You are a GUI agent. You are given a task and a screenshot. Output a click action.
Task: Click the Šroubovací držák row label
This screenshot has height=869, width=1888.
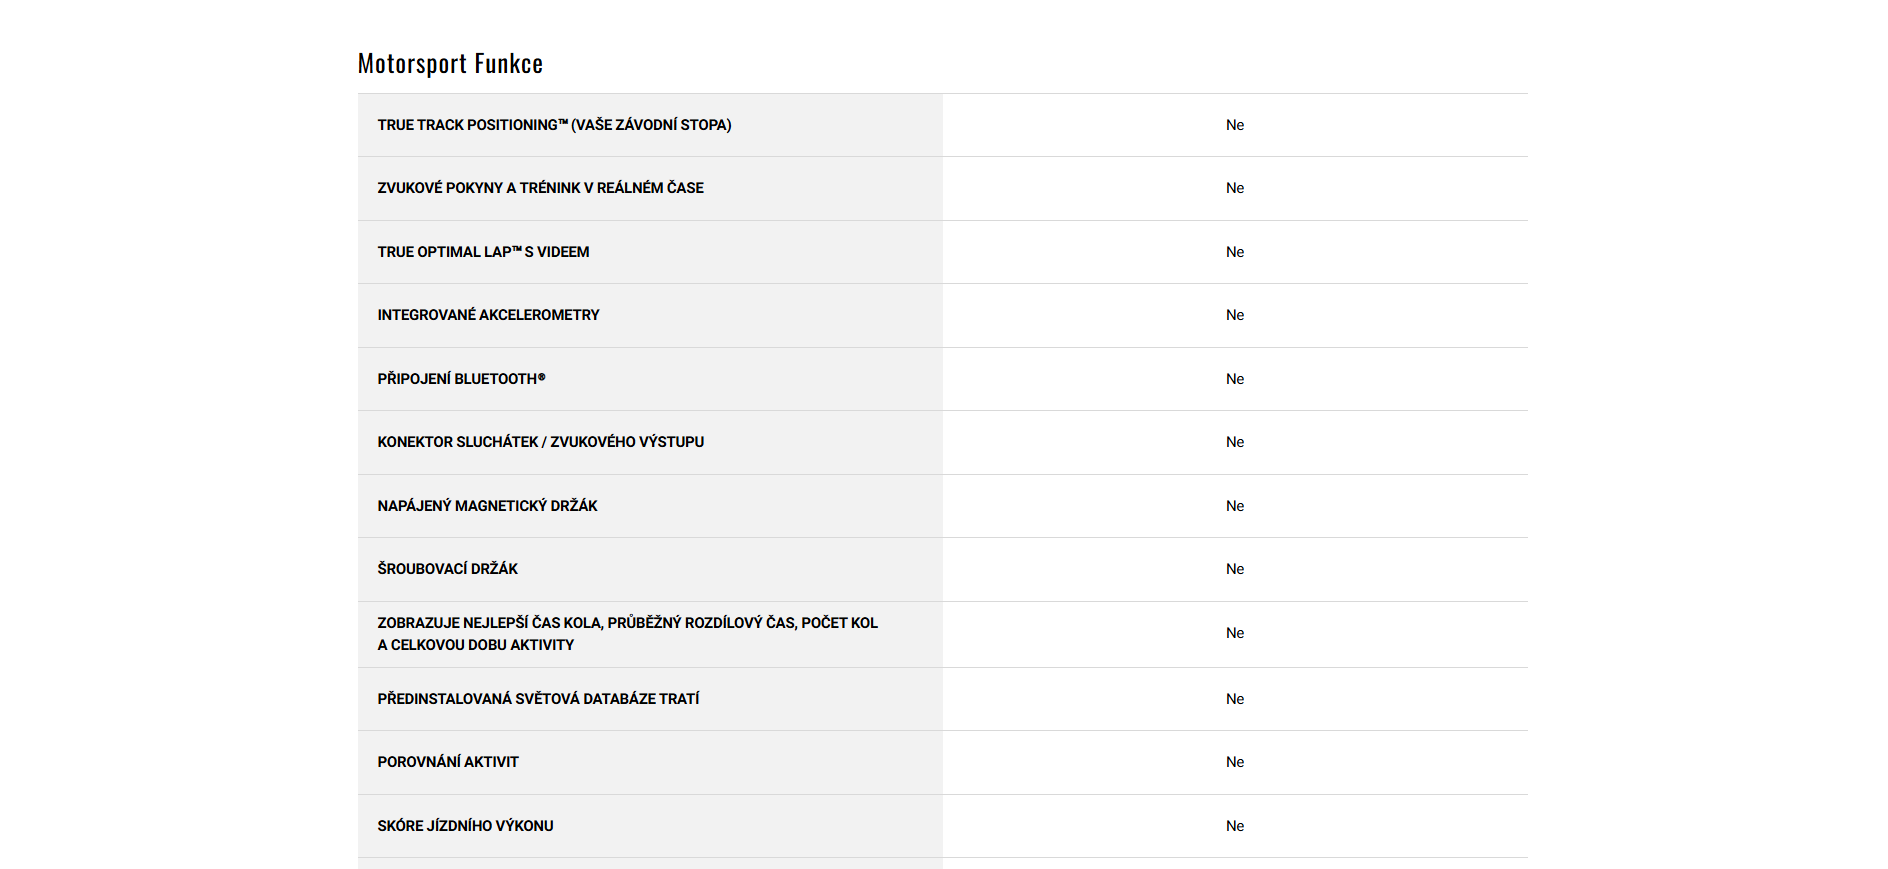coord(447,569)
